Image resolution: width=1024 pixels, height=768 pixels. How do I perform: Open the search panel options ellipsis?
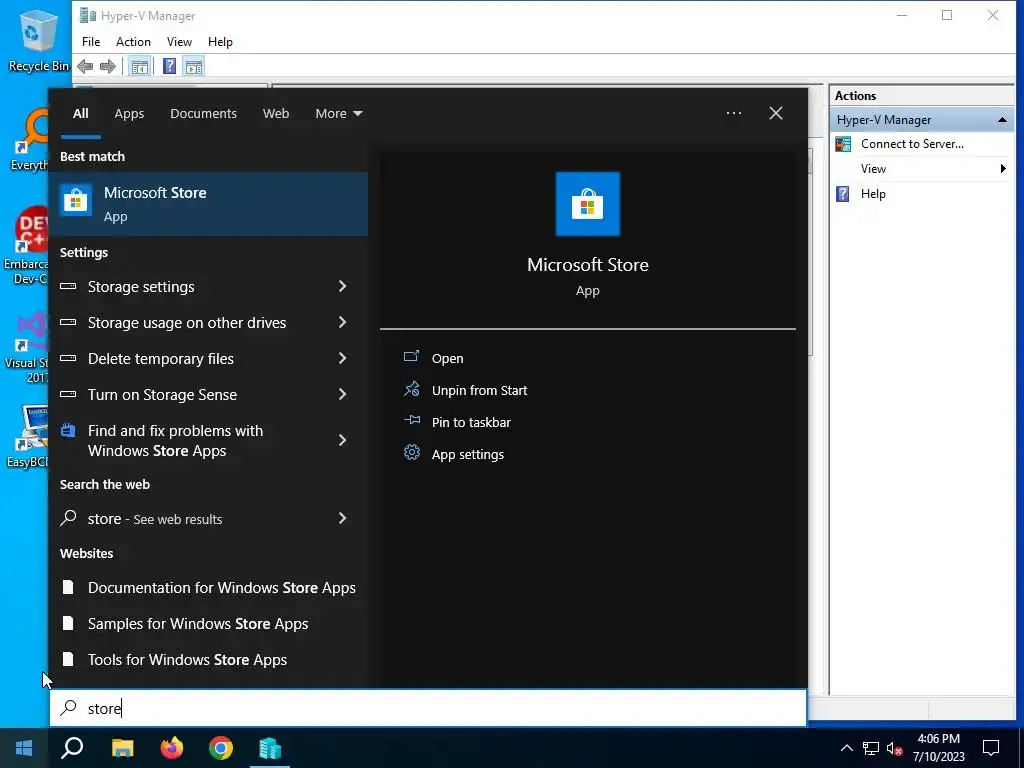[733, 114]
